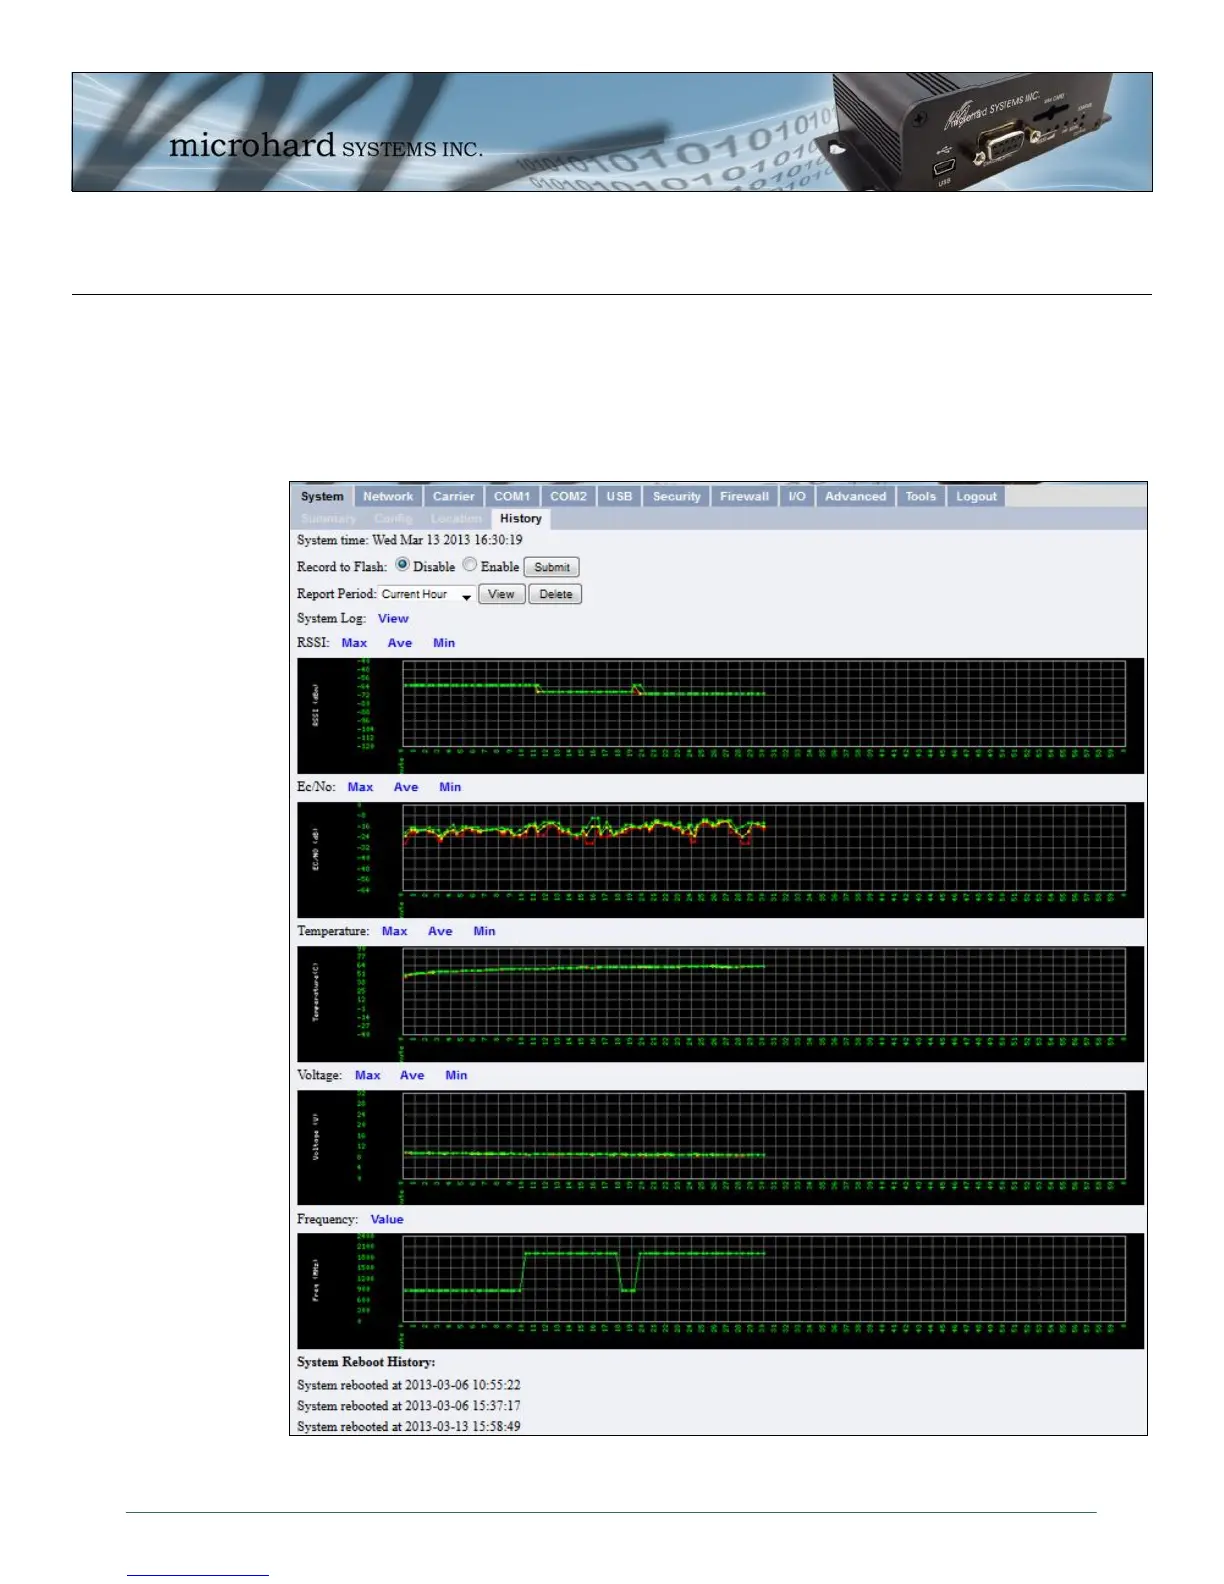Click the Logout tab
Viewport: 1224px width, 1584px height.
pyautogui.click(x=976, y=496)
